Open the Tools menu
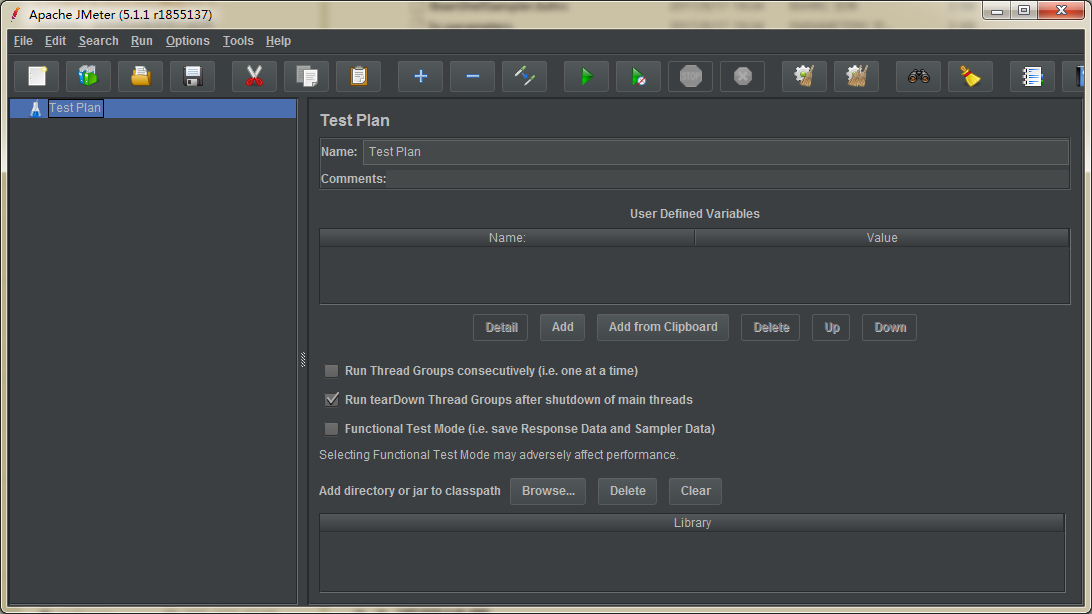 pyautogui.click(x=237, y=41)
